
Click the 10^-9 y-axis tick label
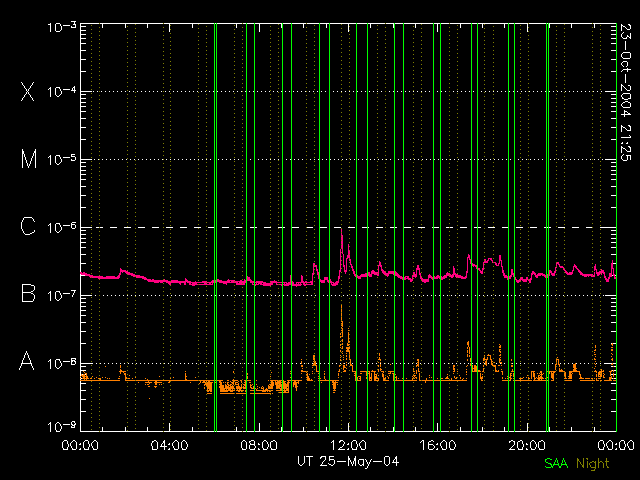tap(62, 427)
